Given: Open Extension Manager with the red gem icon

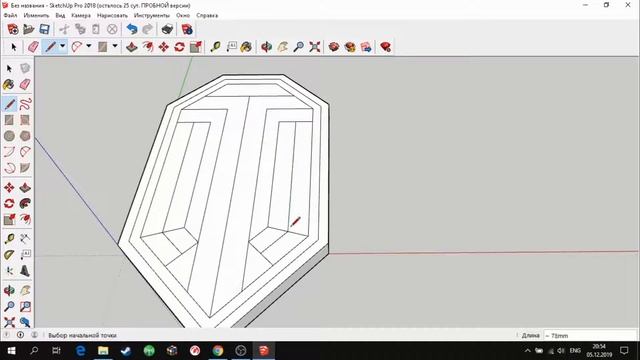Looking at the screenshot, I should click(x=385, y=47).
